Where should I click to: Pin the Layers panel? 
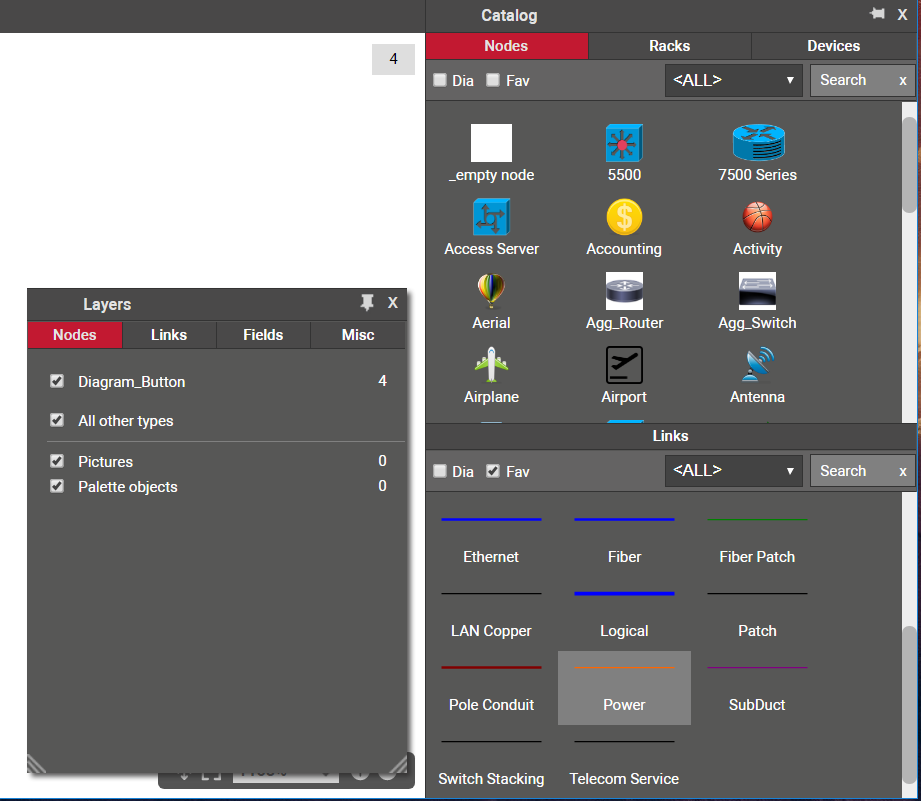[367, 303]
